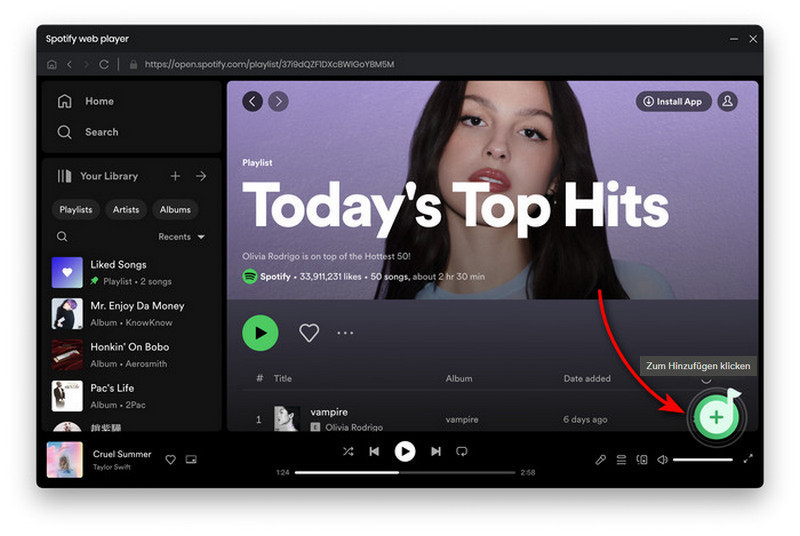Screen dimensions: 800x536
Task: Click the white play button in player bar
Action: coord(405,451)
